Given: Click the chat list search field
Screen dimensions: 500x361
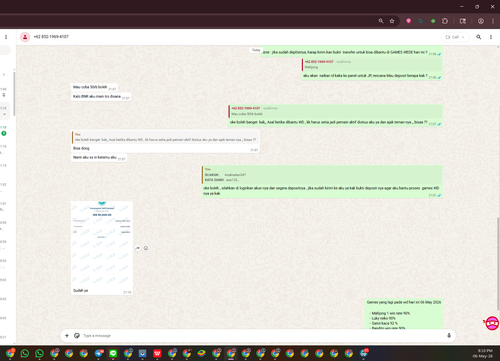Looking at the screenshot, I should click(5, 50).
